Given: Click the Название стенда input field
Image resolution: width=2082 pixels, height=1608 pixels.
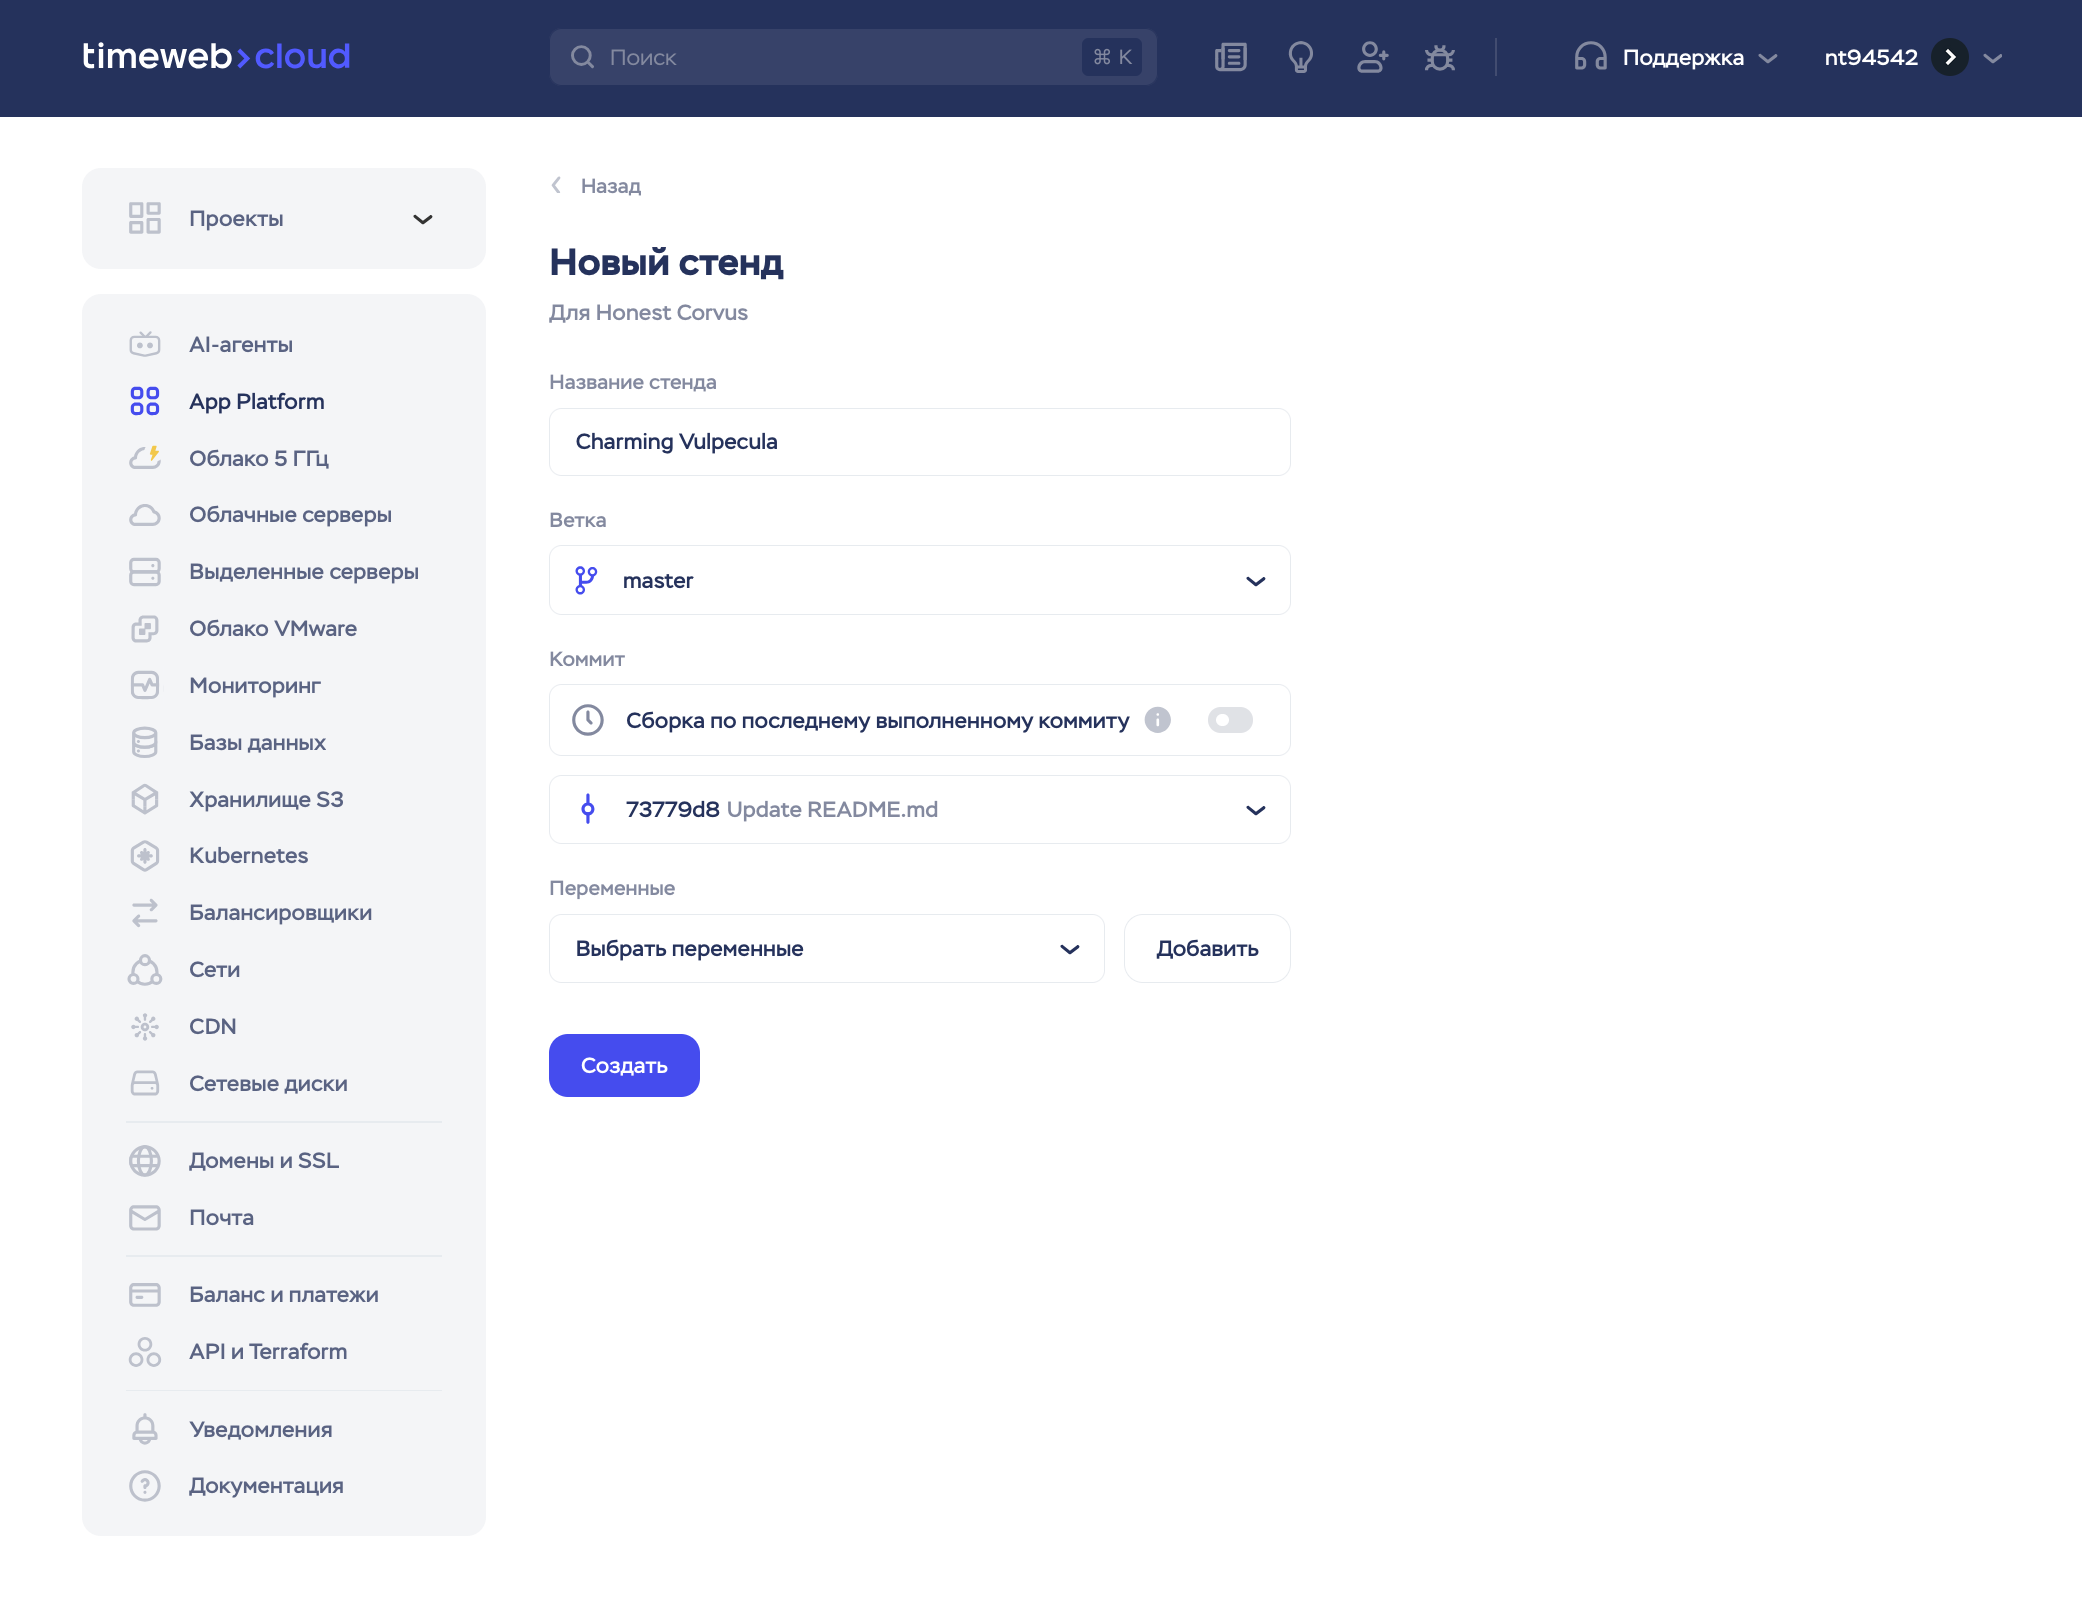Looking at the screenshot, I should 919,442.
